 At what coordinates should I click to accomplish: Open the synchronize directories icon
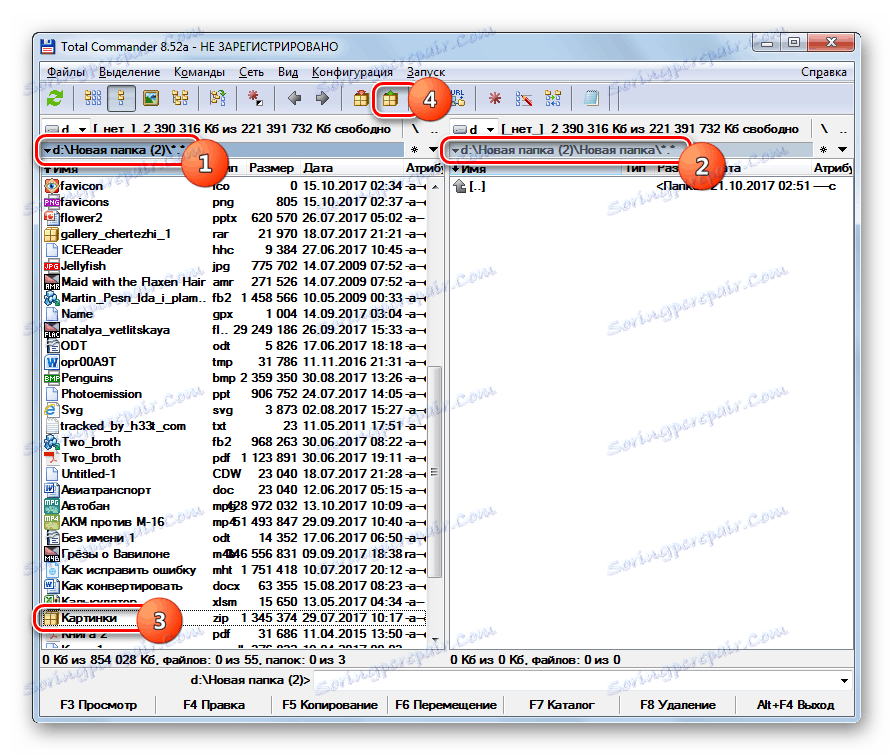552,99
